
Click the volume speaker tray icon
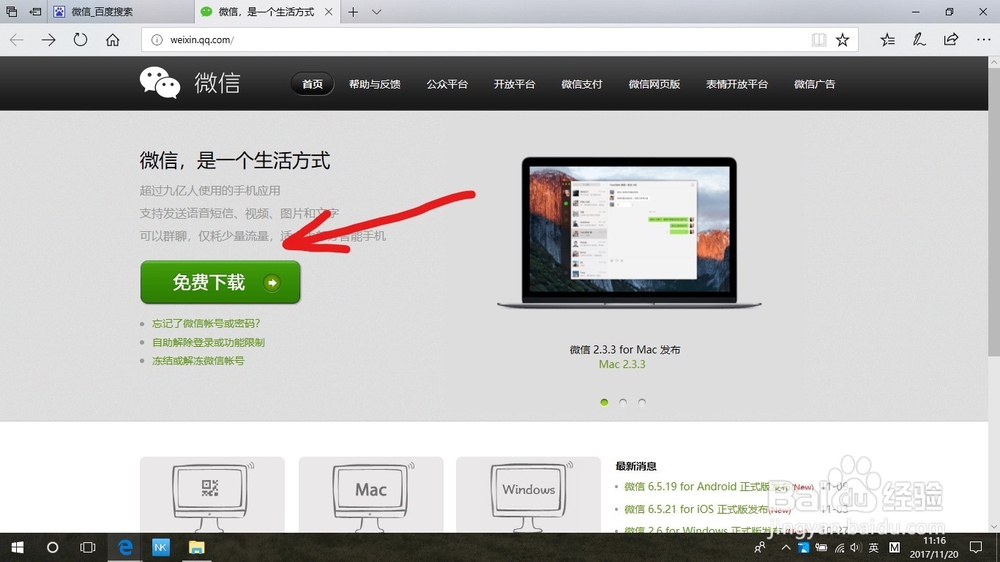click(x=855, y=547)
